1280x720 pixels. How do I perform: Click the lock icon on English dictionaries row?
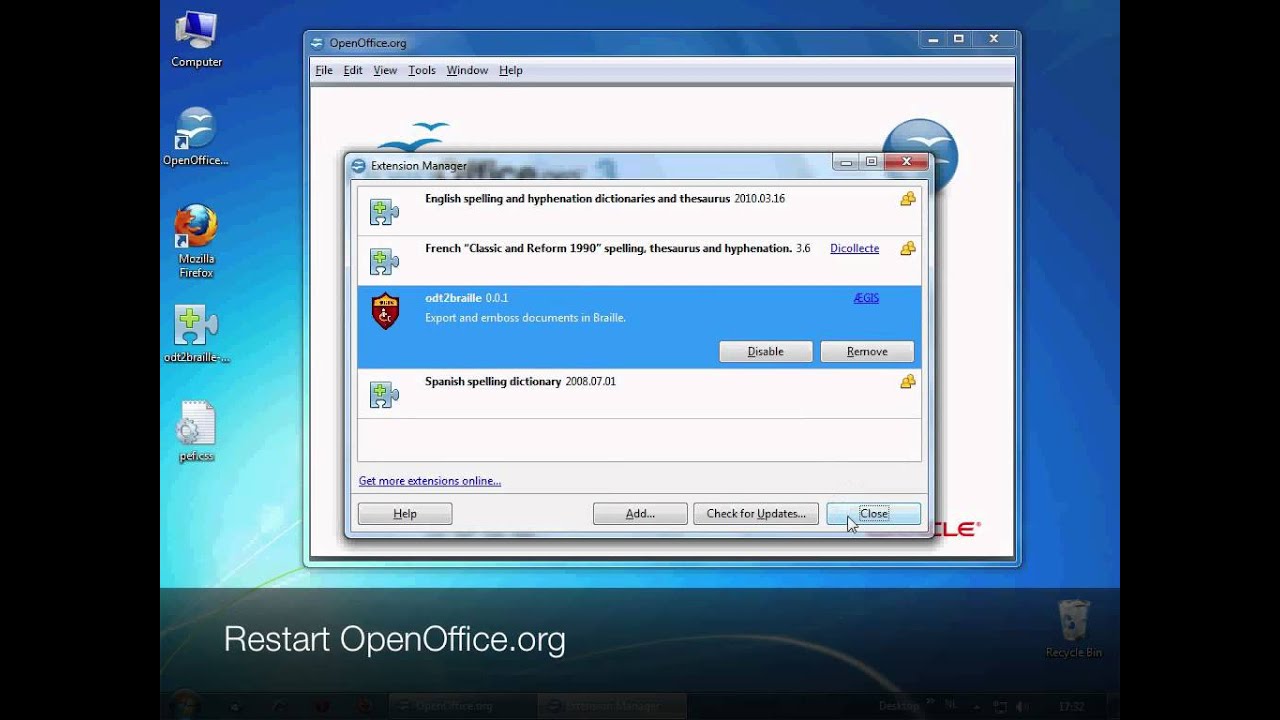coord(907,199)
